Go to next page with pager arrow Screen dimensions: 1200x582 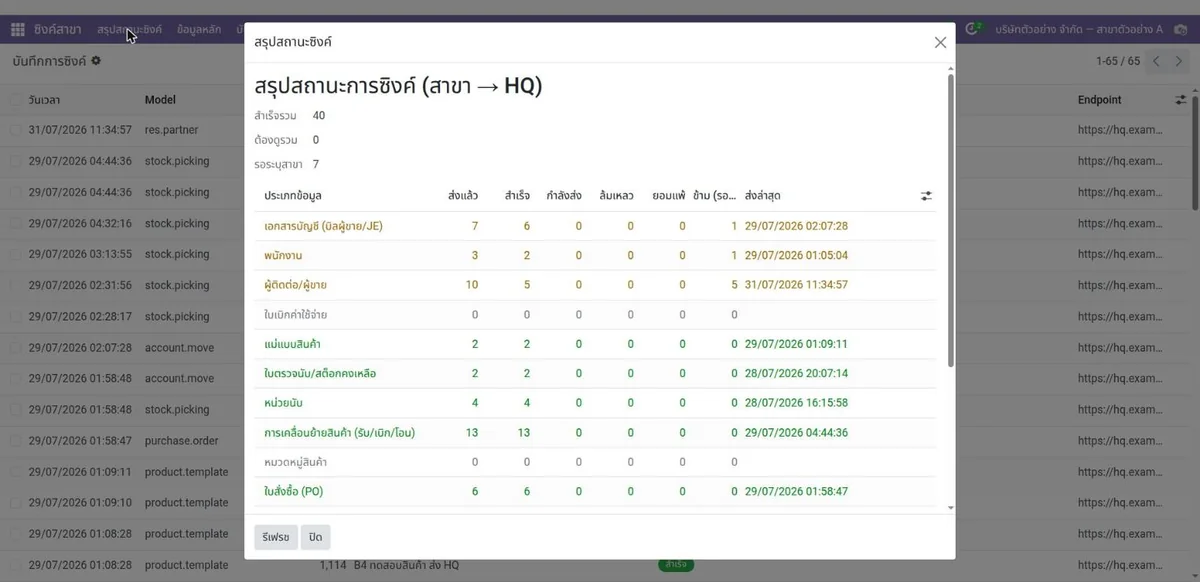(x=1180, y=61)
